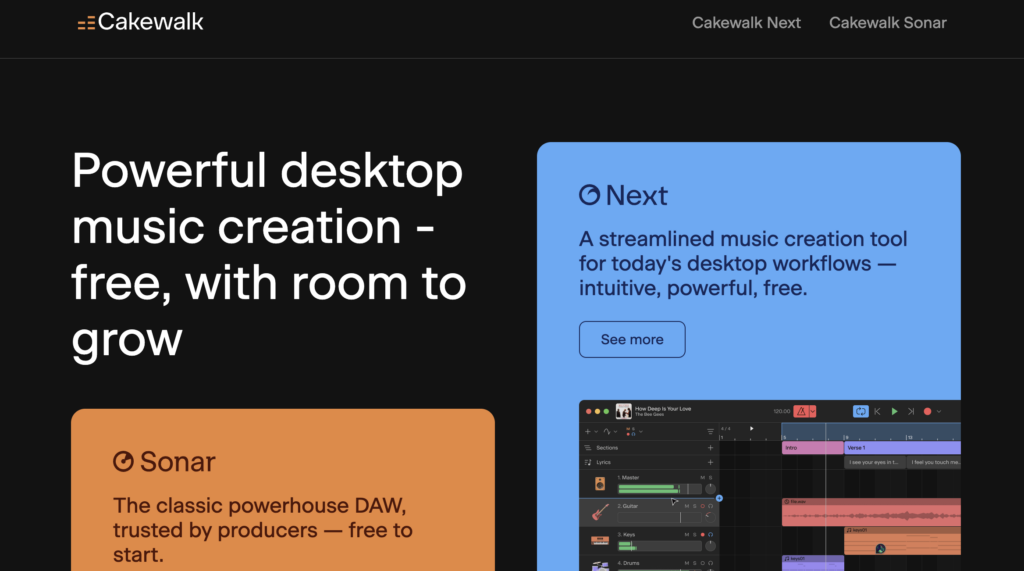
Task: Click the skip to start icon
Action: [x=877, y=411]
